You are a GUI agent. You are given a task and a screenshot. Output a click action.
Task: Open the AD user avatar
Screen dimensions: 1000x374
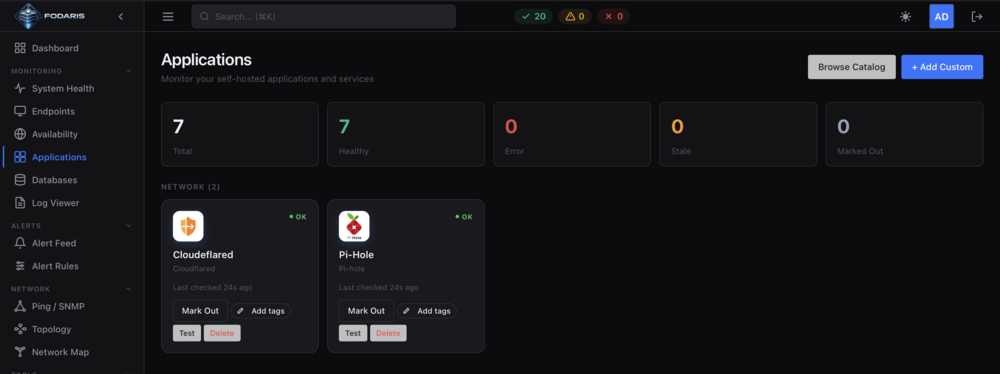pos(941,17)
